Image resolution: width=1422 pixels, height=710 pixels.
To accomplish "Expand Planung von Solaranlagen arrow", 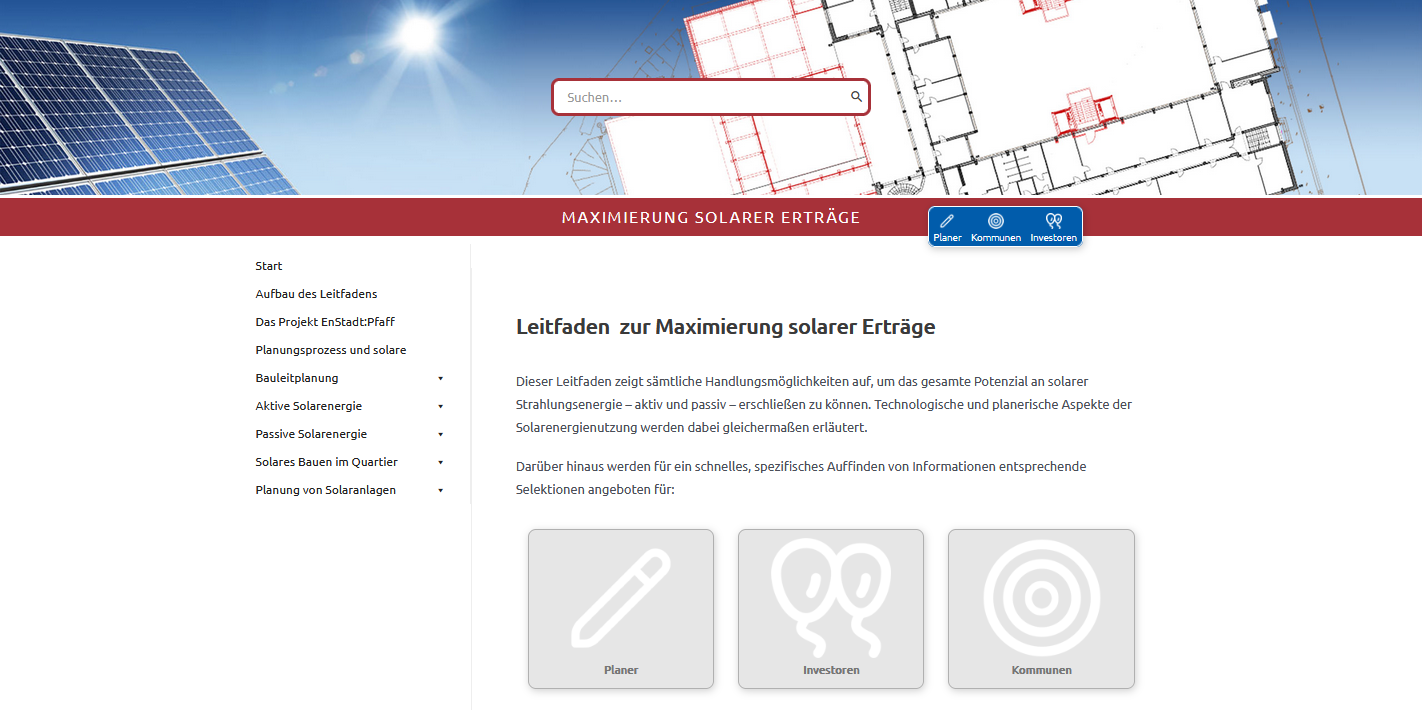I will pyautogui.click(x=440, y=490).
